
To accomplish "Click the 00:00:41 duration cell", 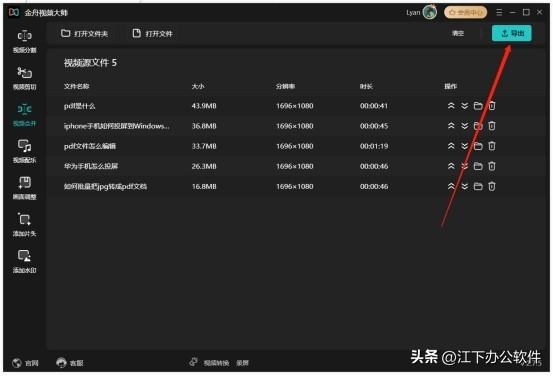I will (x=374, y=106).
